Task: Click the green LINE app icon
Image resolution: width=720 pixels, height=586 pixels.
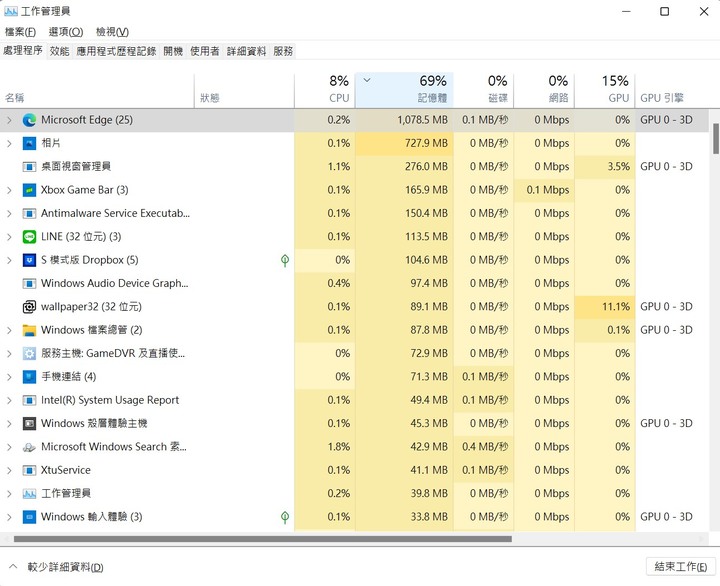Action: tap(29, 237)
